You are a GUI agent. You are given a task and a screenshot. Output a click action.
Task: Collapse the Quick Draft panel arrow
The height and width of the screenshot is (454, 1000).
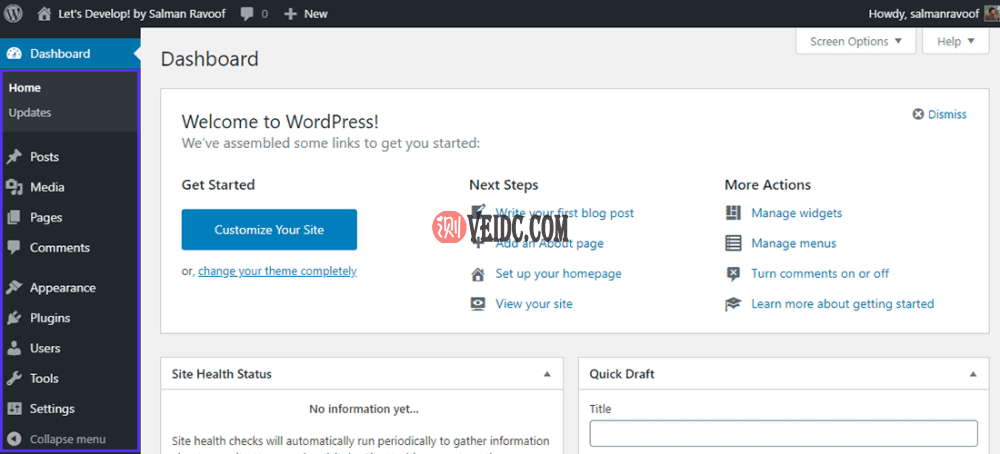(973, 374)
